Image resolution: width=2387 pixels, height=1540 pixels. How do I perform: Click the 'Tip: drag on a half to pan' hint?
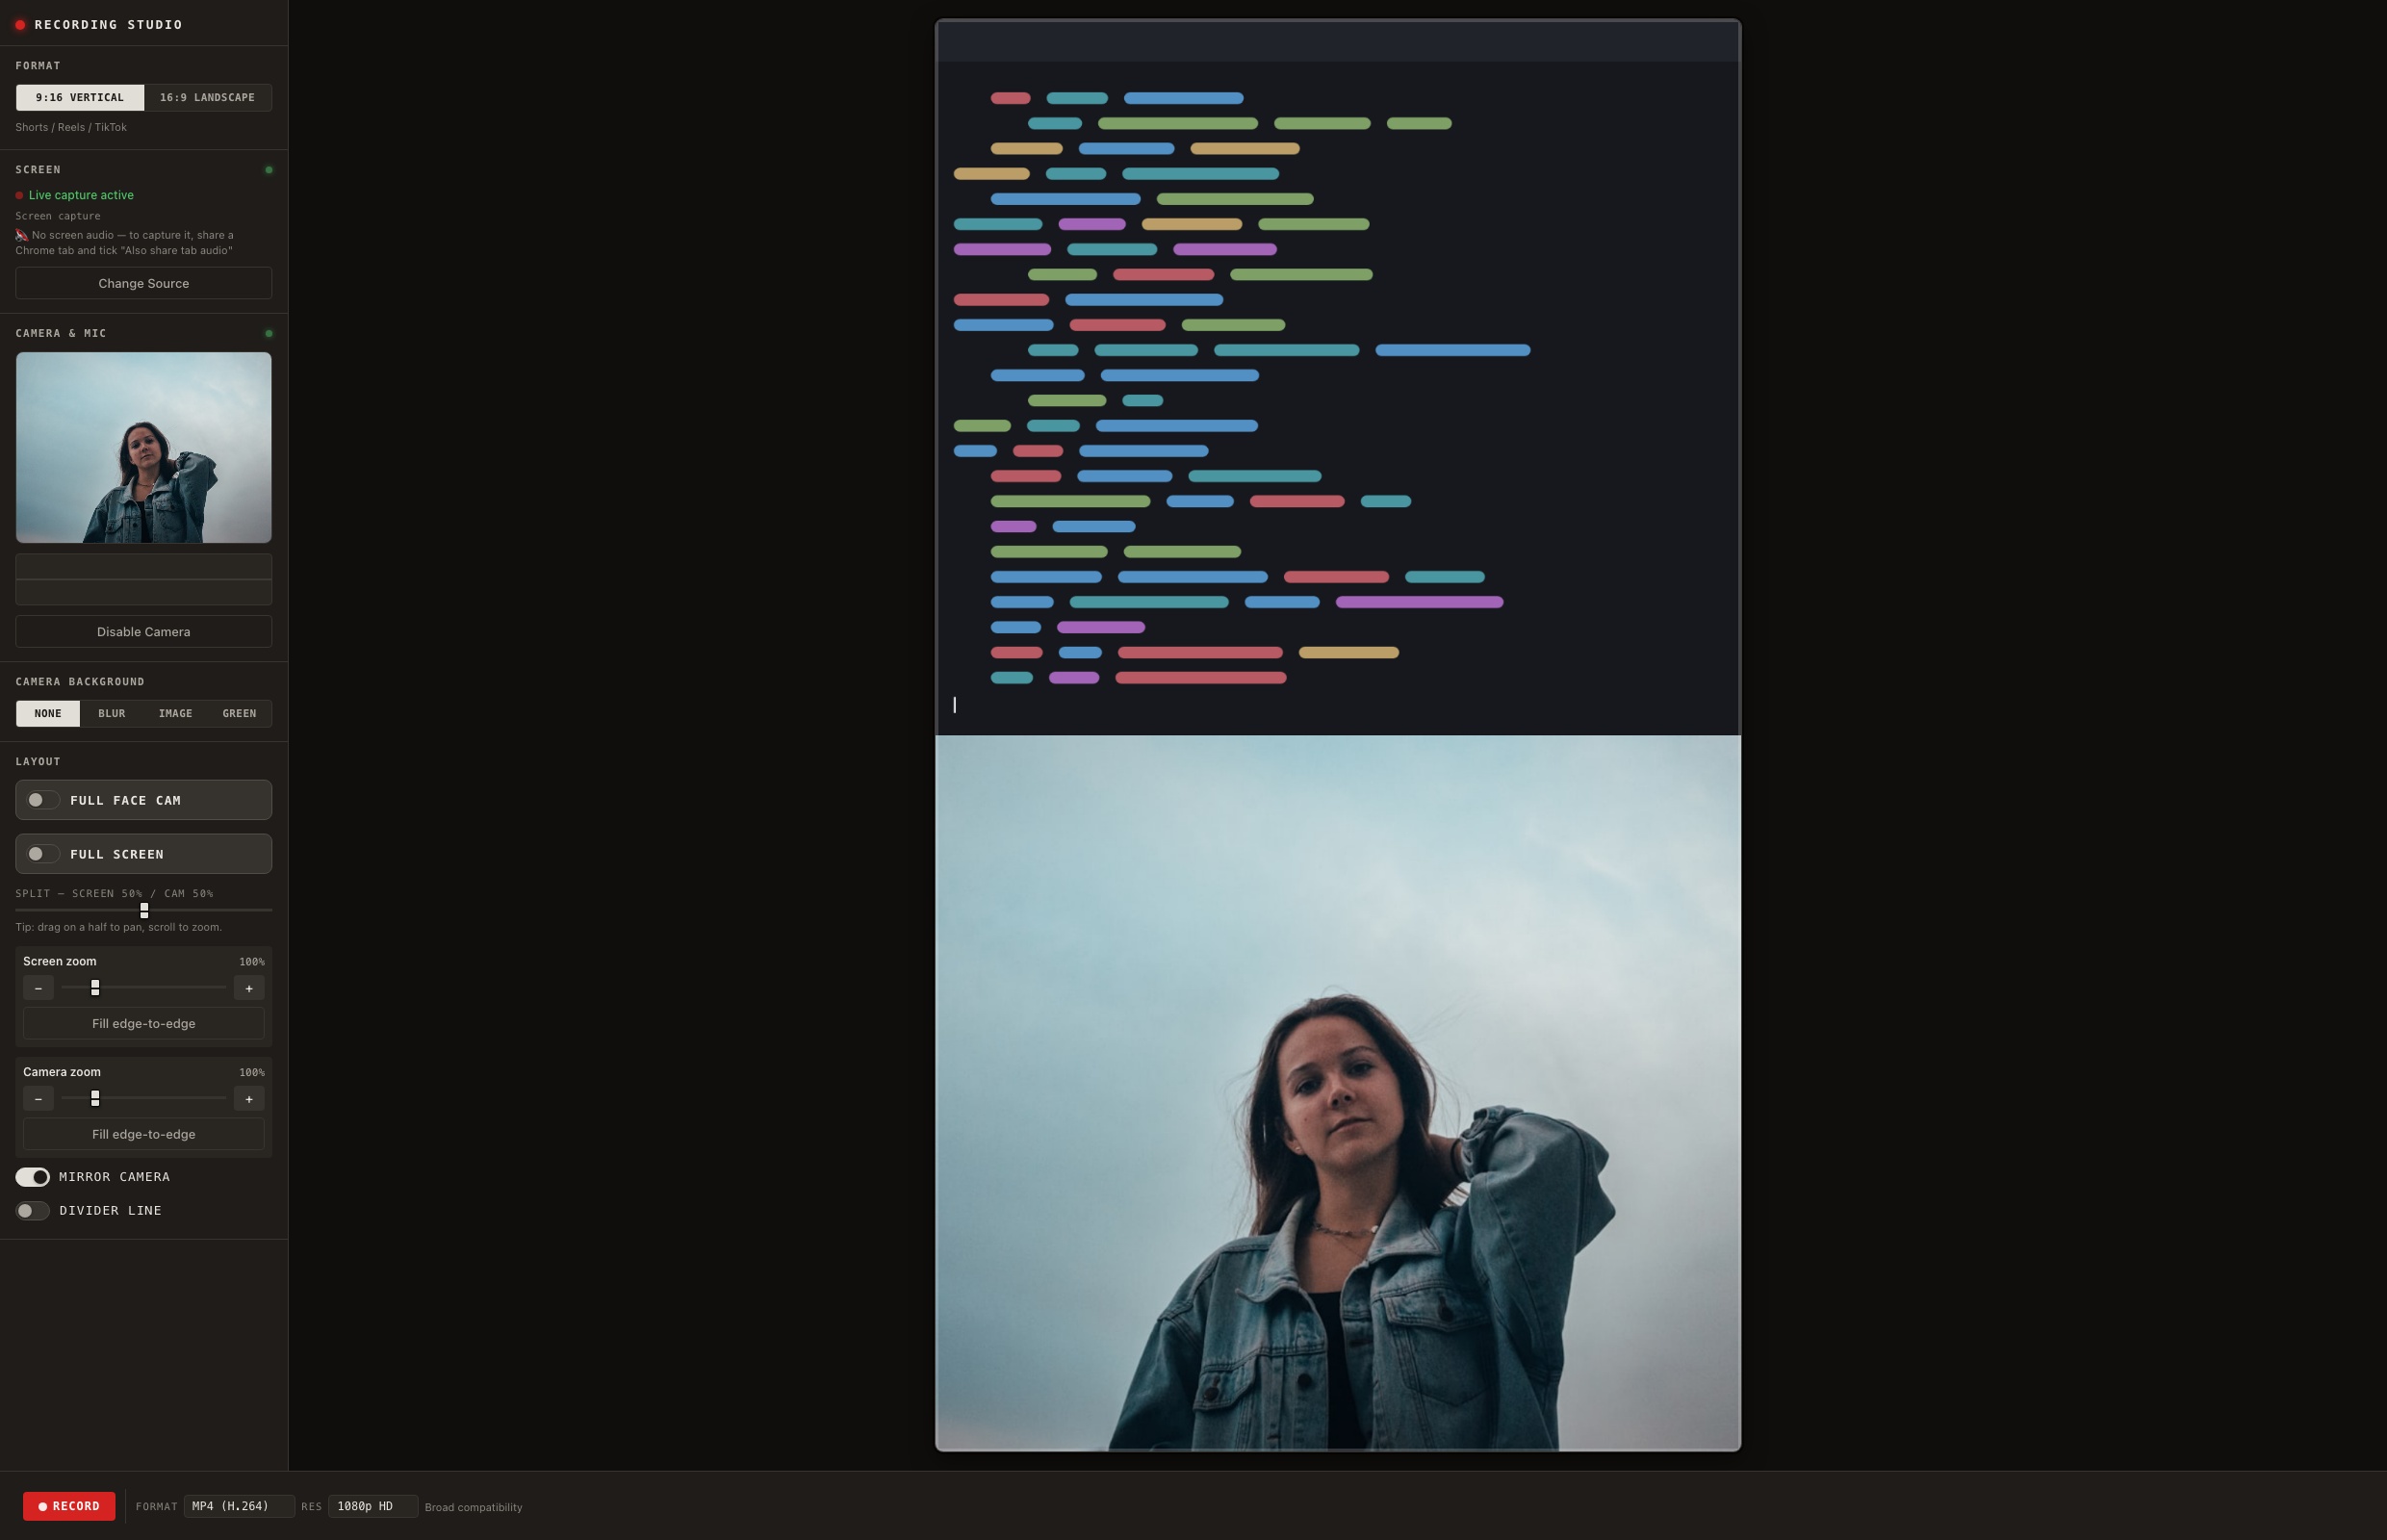[119, 927]
